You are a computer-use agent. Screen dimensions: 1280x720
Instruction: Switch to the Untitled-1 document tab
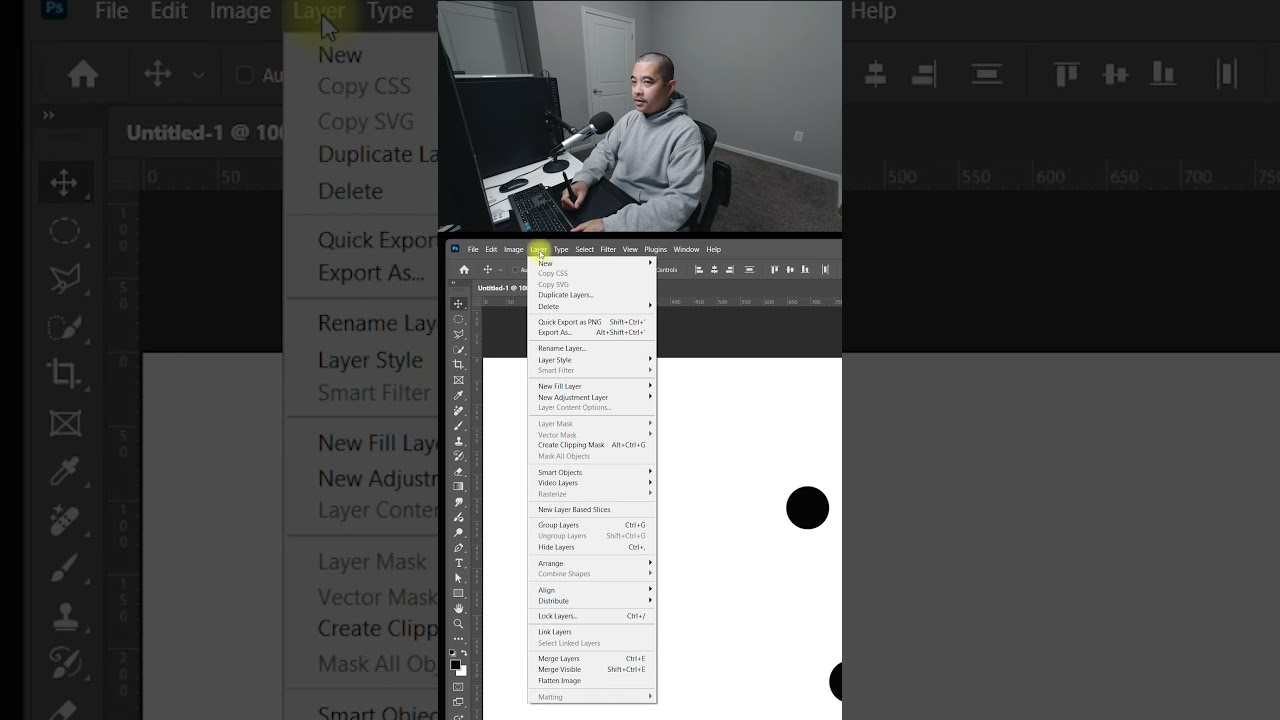coord(503,288)
